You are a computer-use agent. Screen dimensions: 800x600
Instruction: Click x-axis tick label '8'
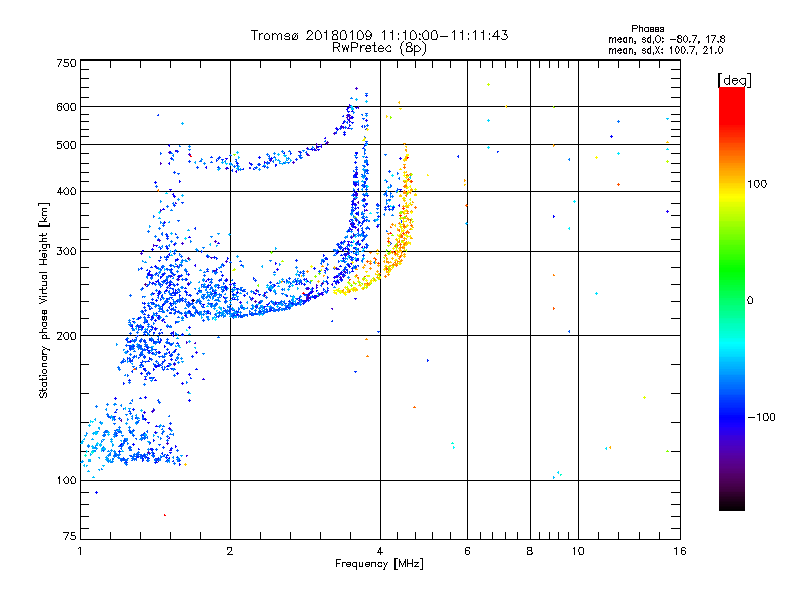pos(530,551)
